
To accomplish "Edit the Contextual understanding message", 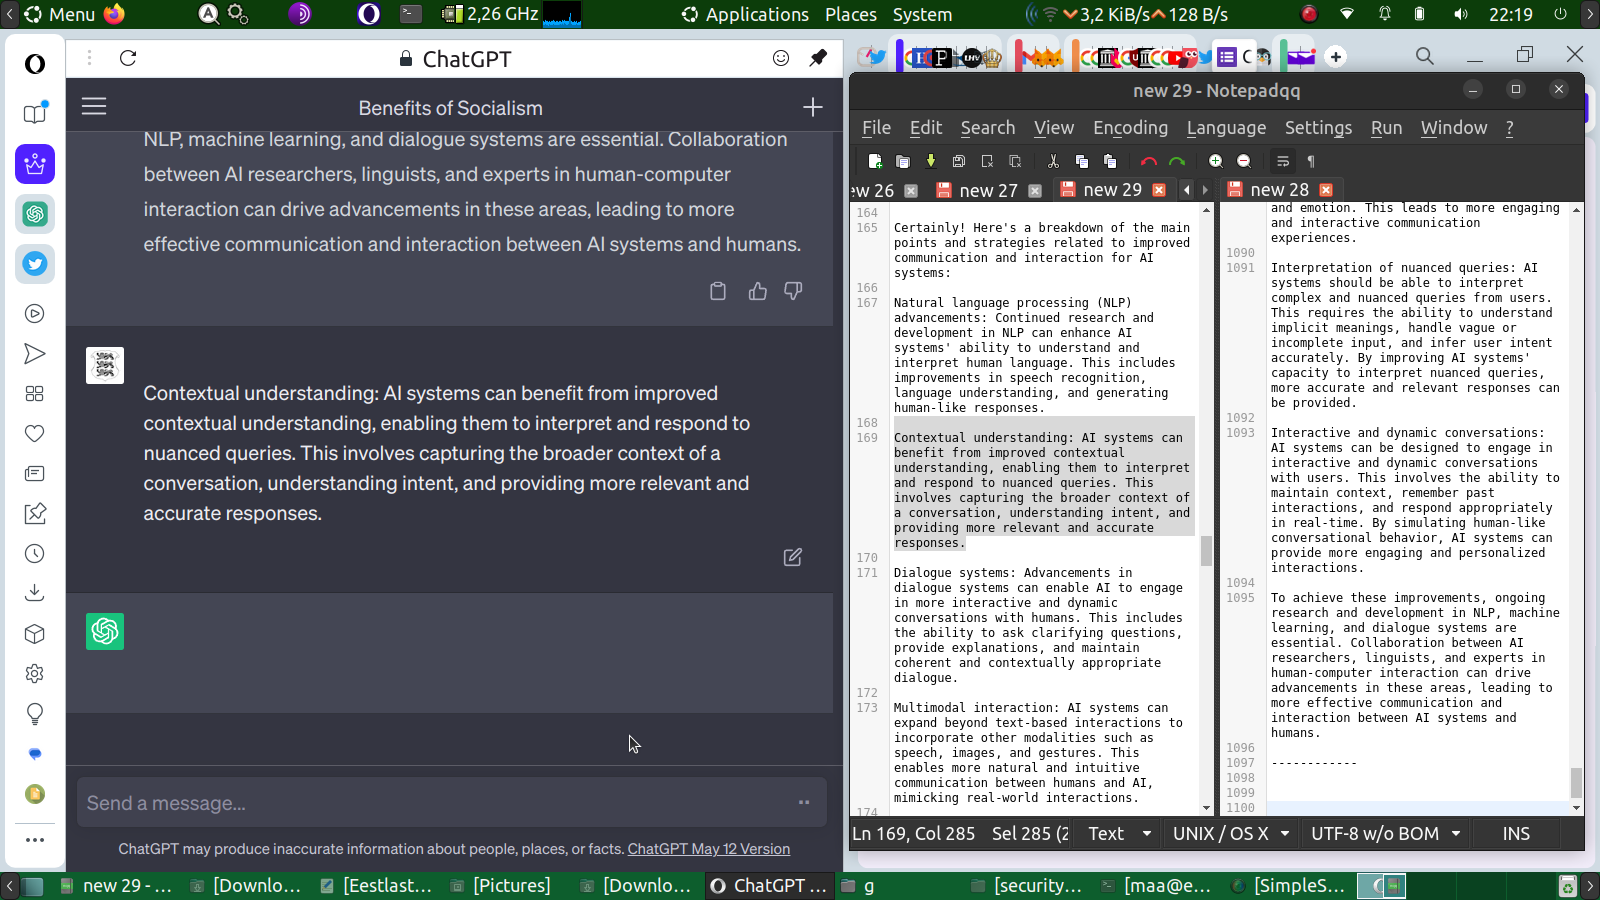I will pyautogui.click(x=793, y=557).
